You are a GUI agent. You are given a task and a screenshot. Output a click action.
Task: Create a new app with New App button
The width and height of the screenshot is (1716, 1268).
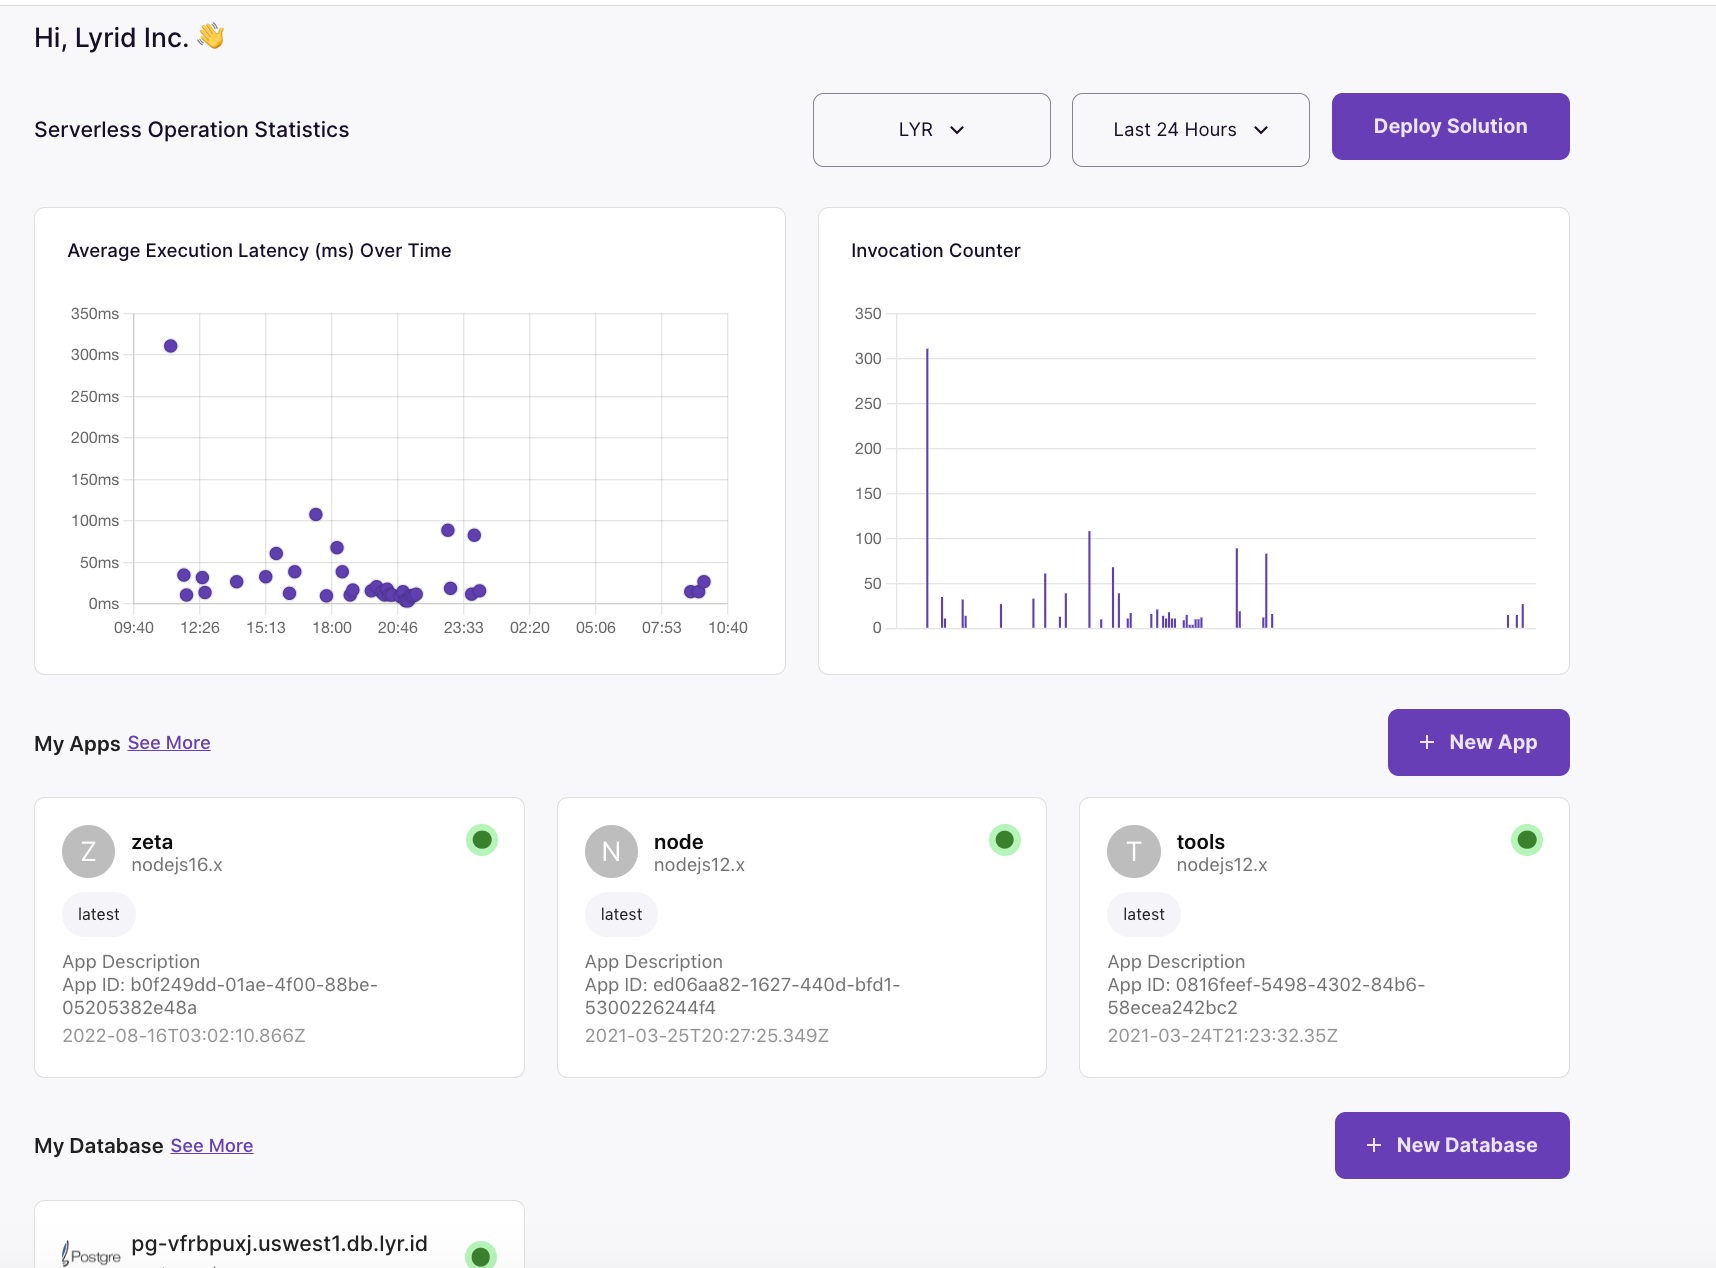point(1478,742)
